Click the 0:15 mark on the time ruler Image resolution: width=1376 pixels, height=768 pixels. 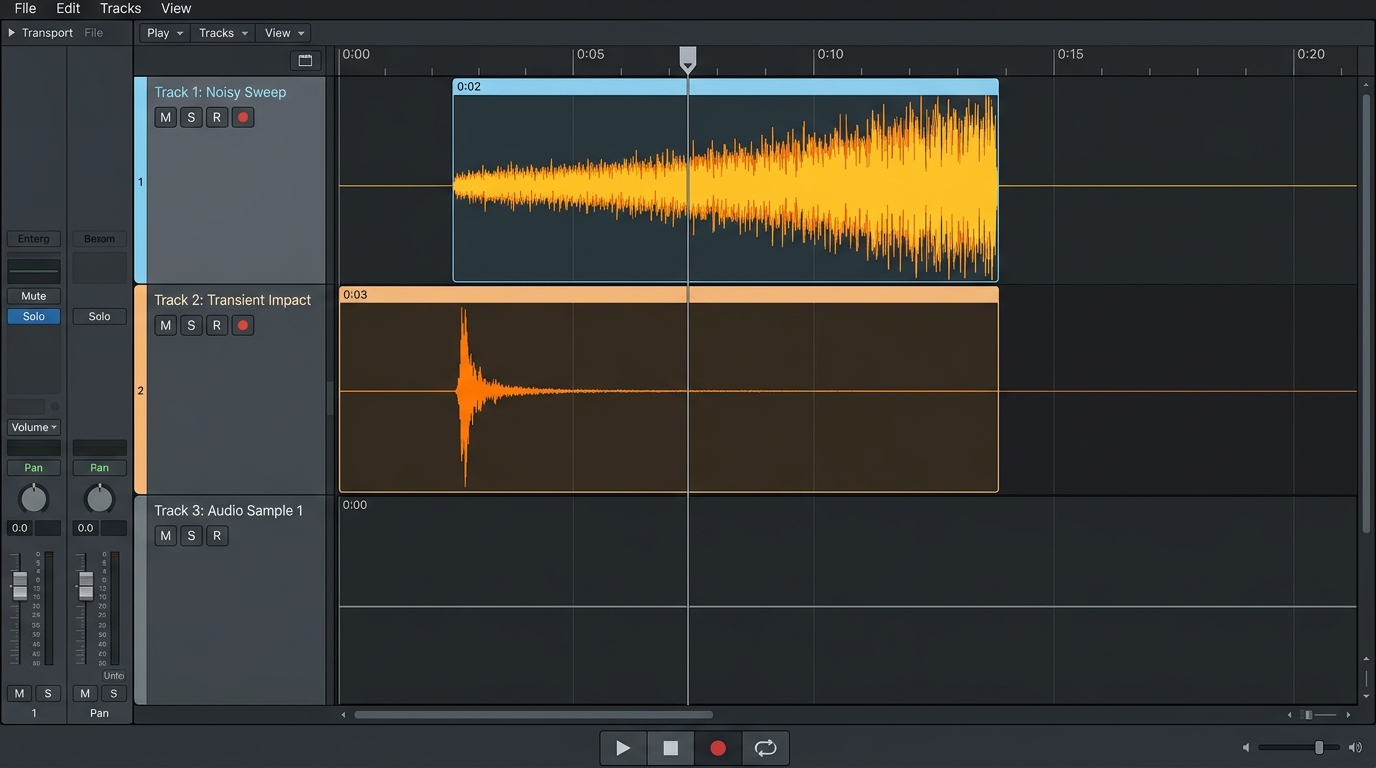tap(1070, 54)
